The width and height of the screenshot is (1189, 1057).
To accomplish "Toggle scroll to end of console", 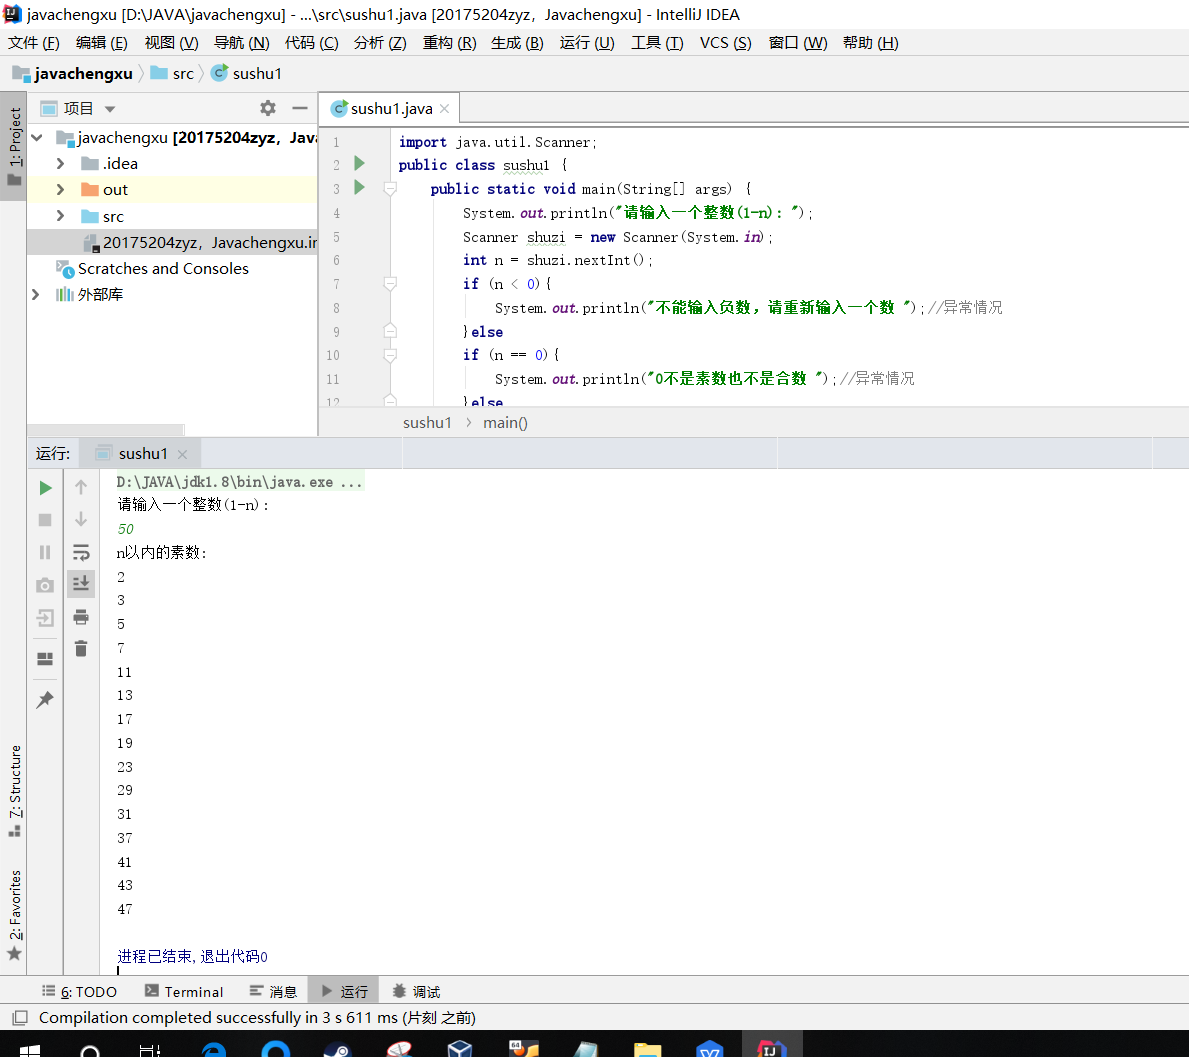I will pyautogui.click(x=81, y=583).
